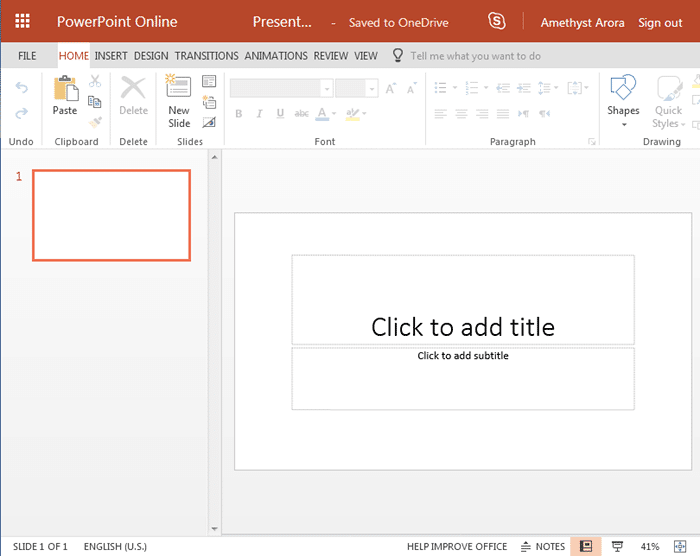
Task: Switch to the DESIGN tab
Action: pyautogui.click(x=151, y=56)
